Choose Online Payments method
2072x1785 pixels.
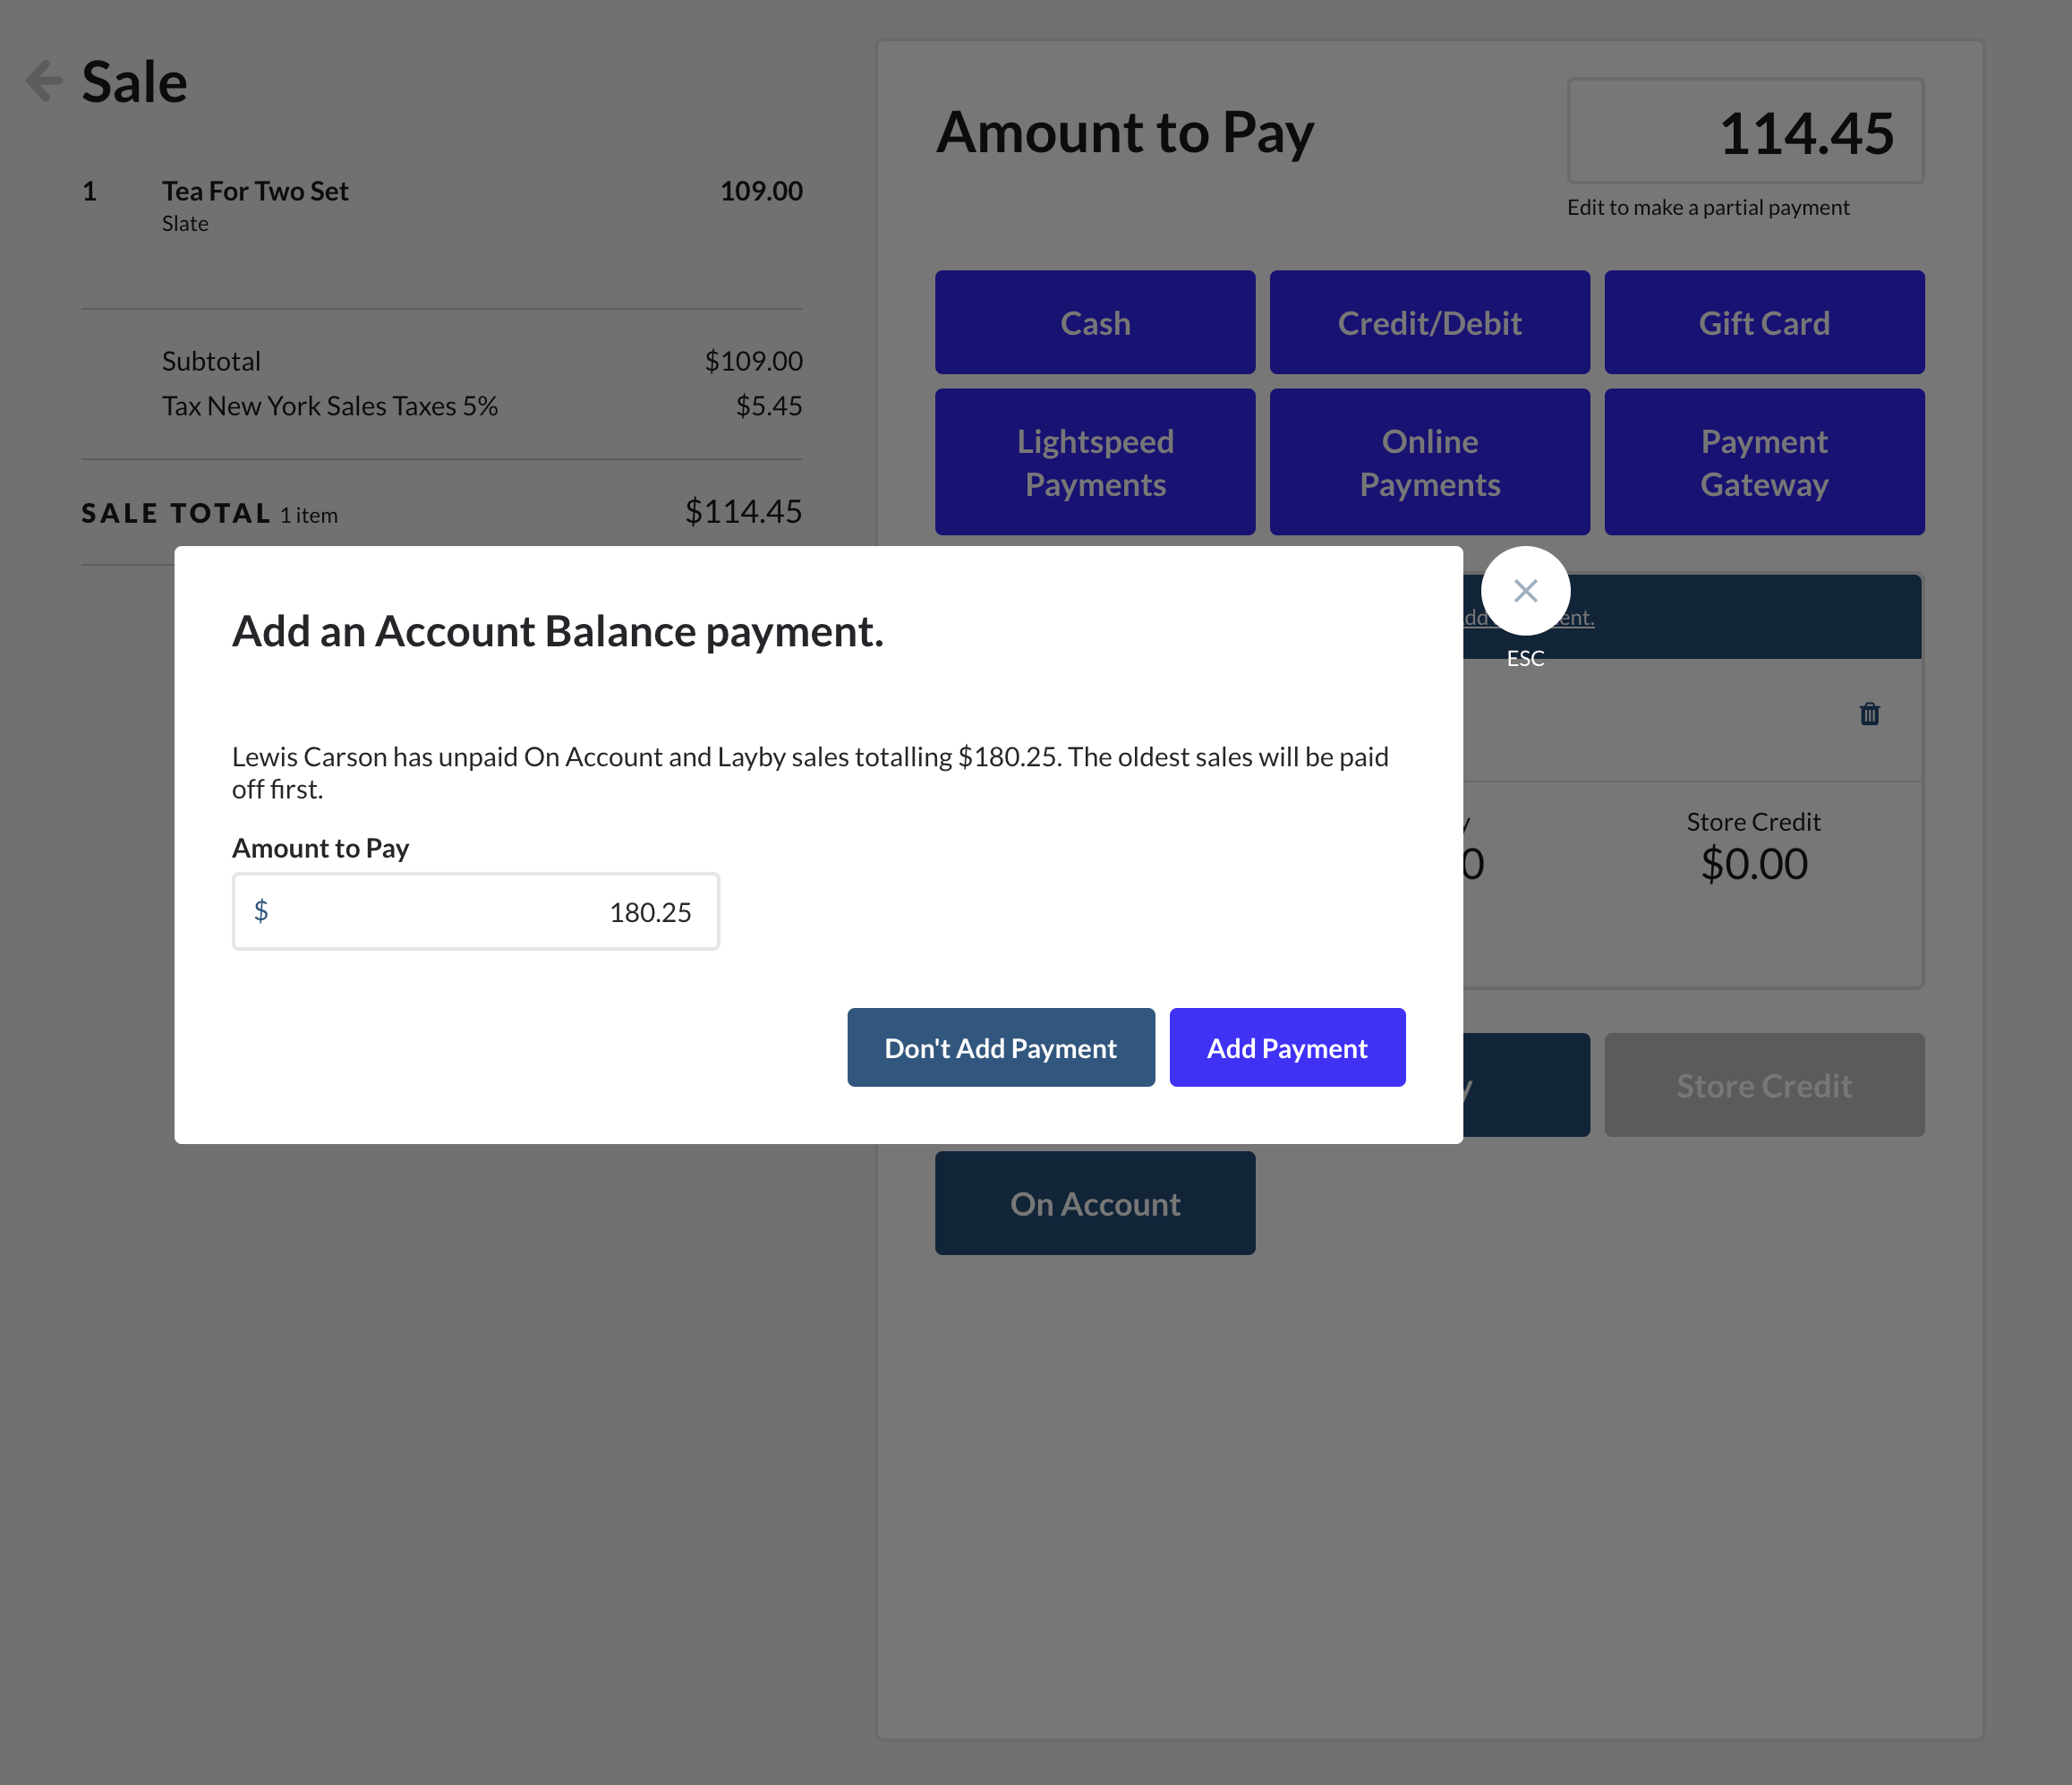click(x=1429, y=462)
